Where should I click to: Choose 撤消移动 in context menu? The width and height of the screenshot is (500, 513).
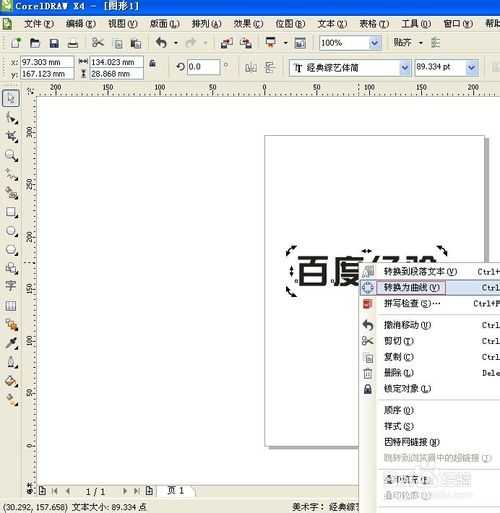pos(430,325)
